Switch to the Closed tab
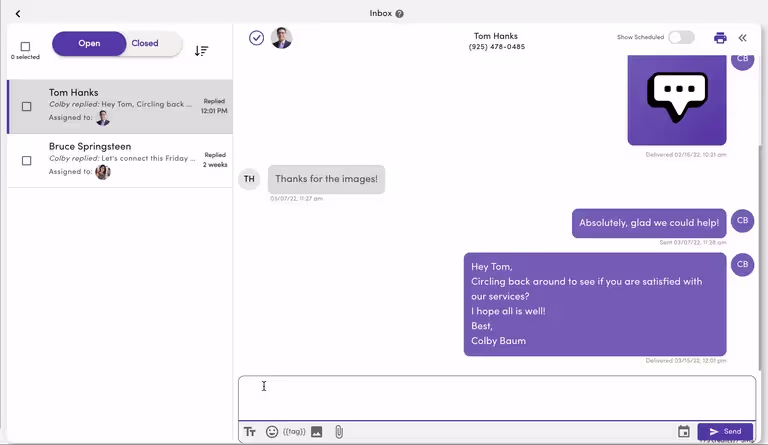This screenshot has height=445, width=768. point(146,44)
